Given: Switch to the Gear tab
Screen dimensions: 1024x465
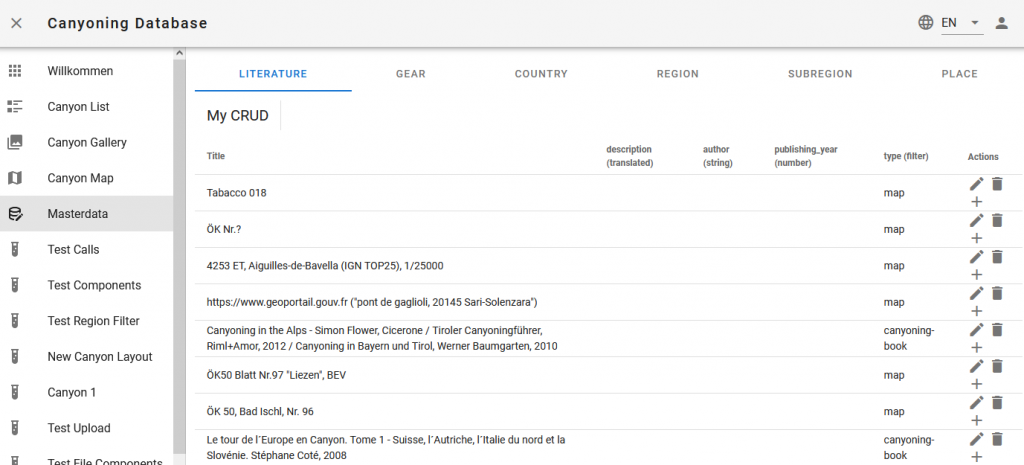Looking at the screenshot, I should 411,74.
